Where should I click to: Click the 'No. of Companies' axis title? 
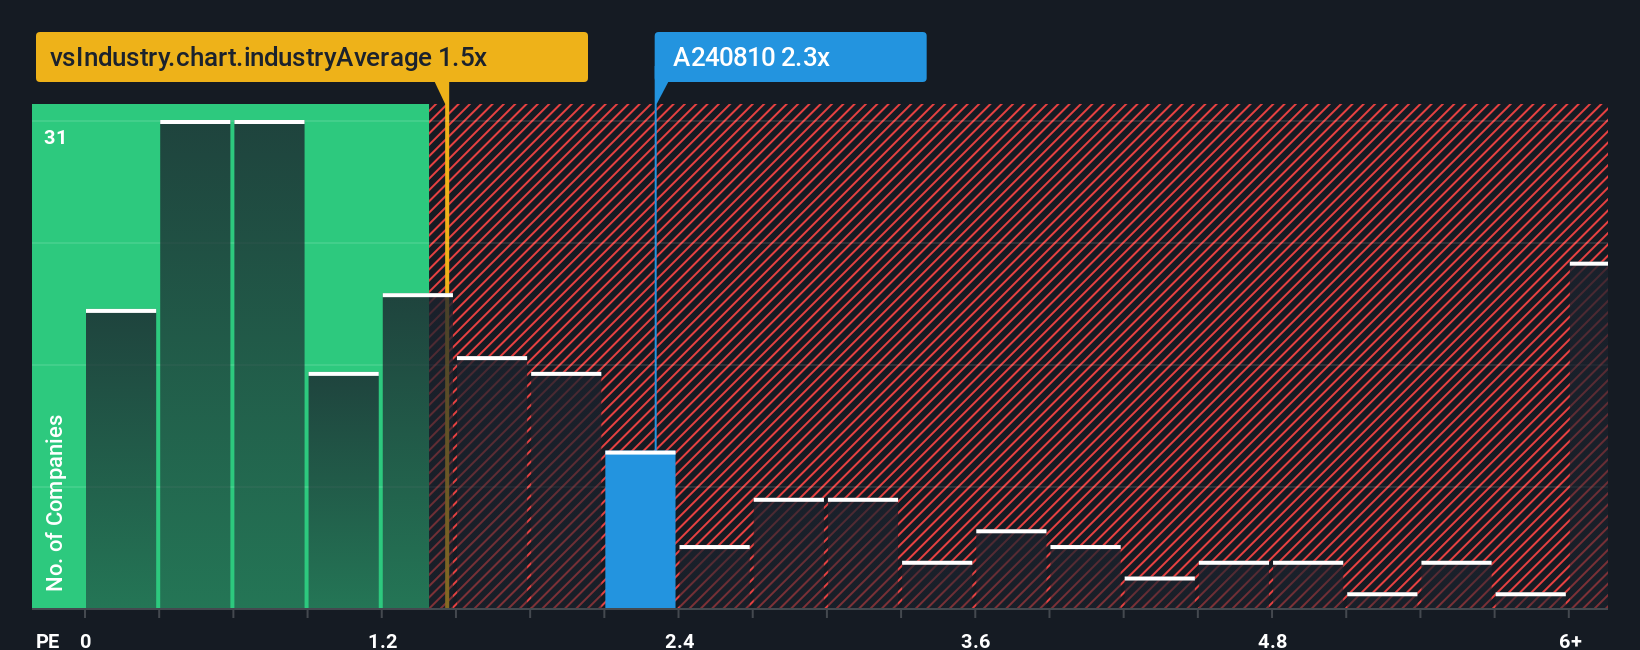click(x=55, y=503)
